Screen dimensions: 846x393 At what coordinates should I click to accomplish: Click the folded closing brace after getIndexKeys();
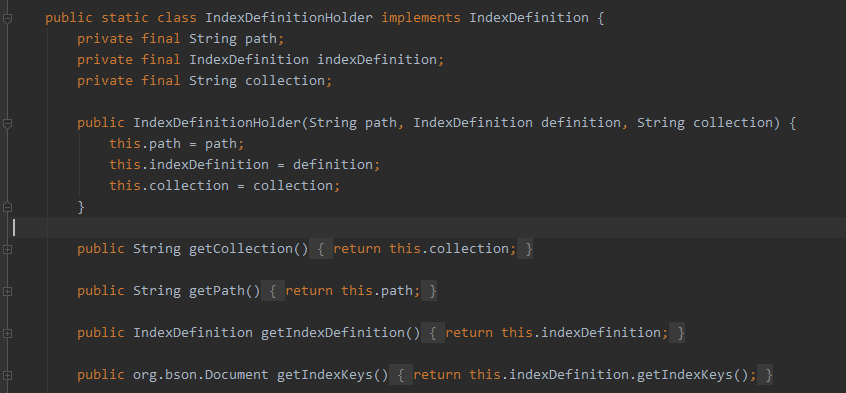tap(765, 375)
